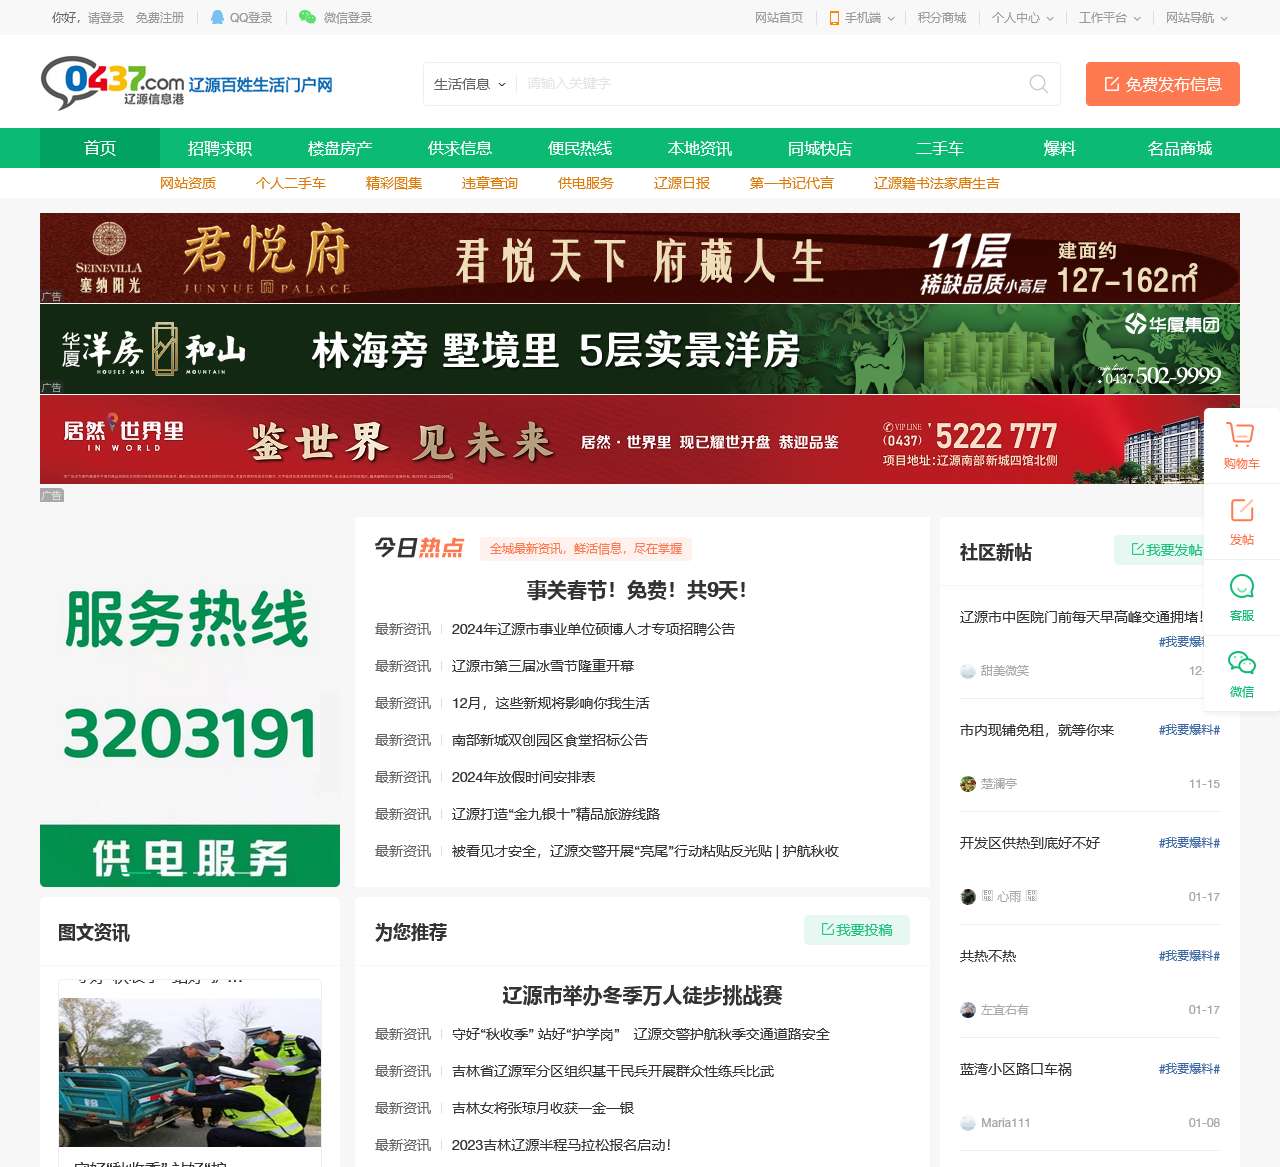1280x1167 pixels.
Task: Click the pencil icon on 我要投稿
Action: point(827,929)
